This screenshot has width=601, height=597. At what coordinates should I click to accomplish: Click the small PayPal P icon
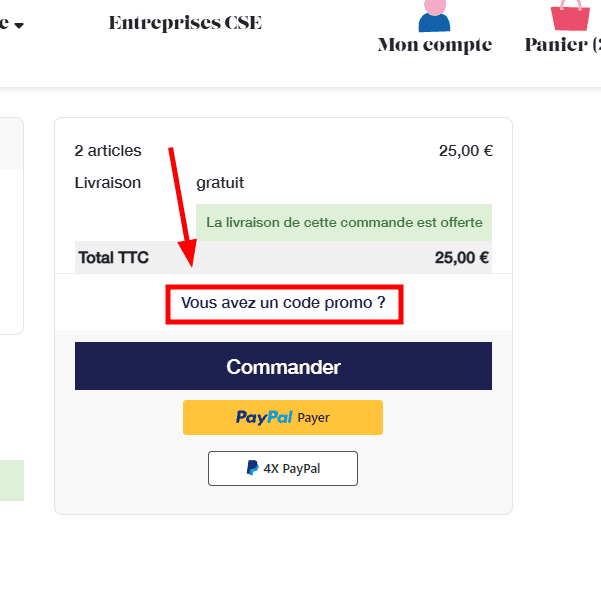point(252,468)
